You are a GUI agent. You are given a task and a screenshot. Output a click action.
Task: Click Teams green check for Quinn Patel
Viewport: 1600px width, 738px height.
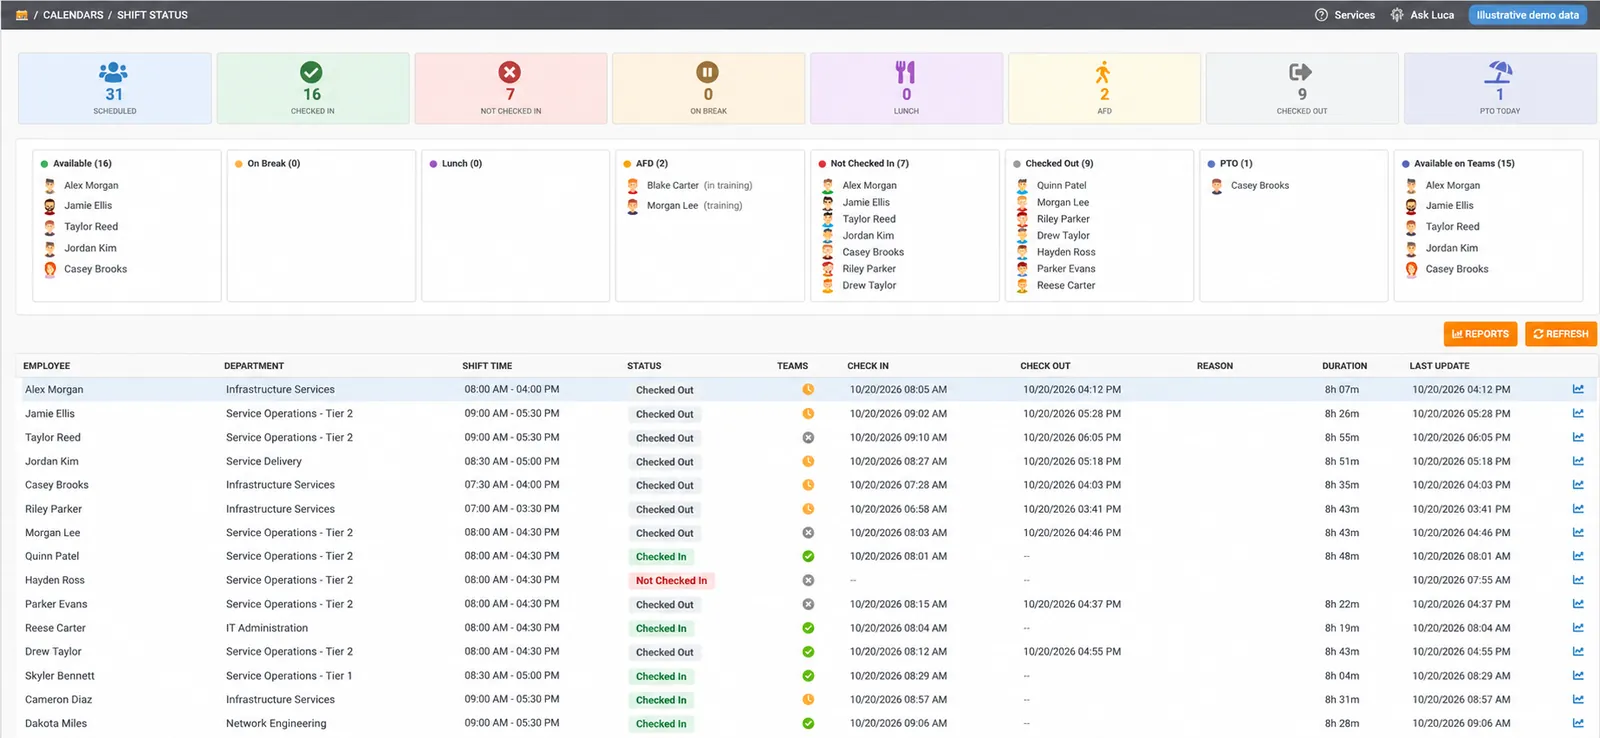808,556
